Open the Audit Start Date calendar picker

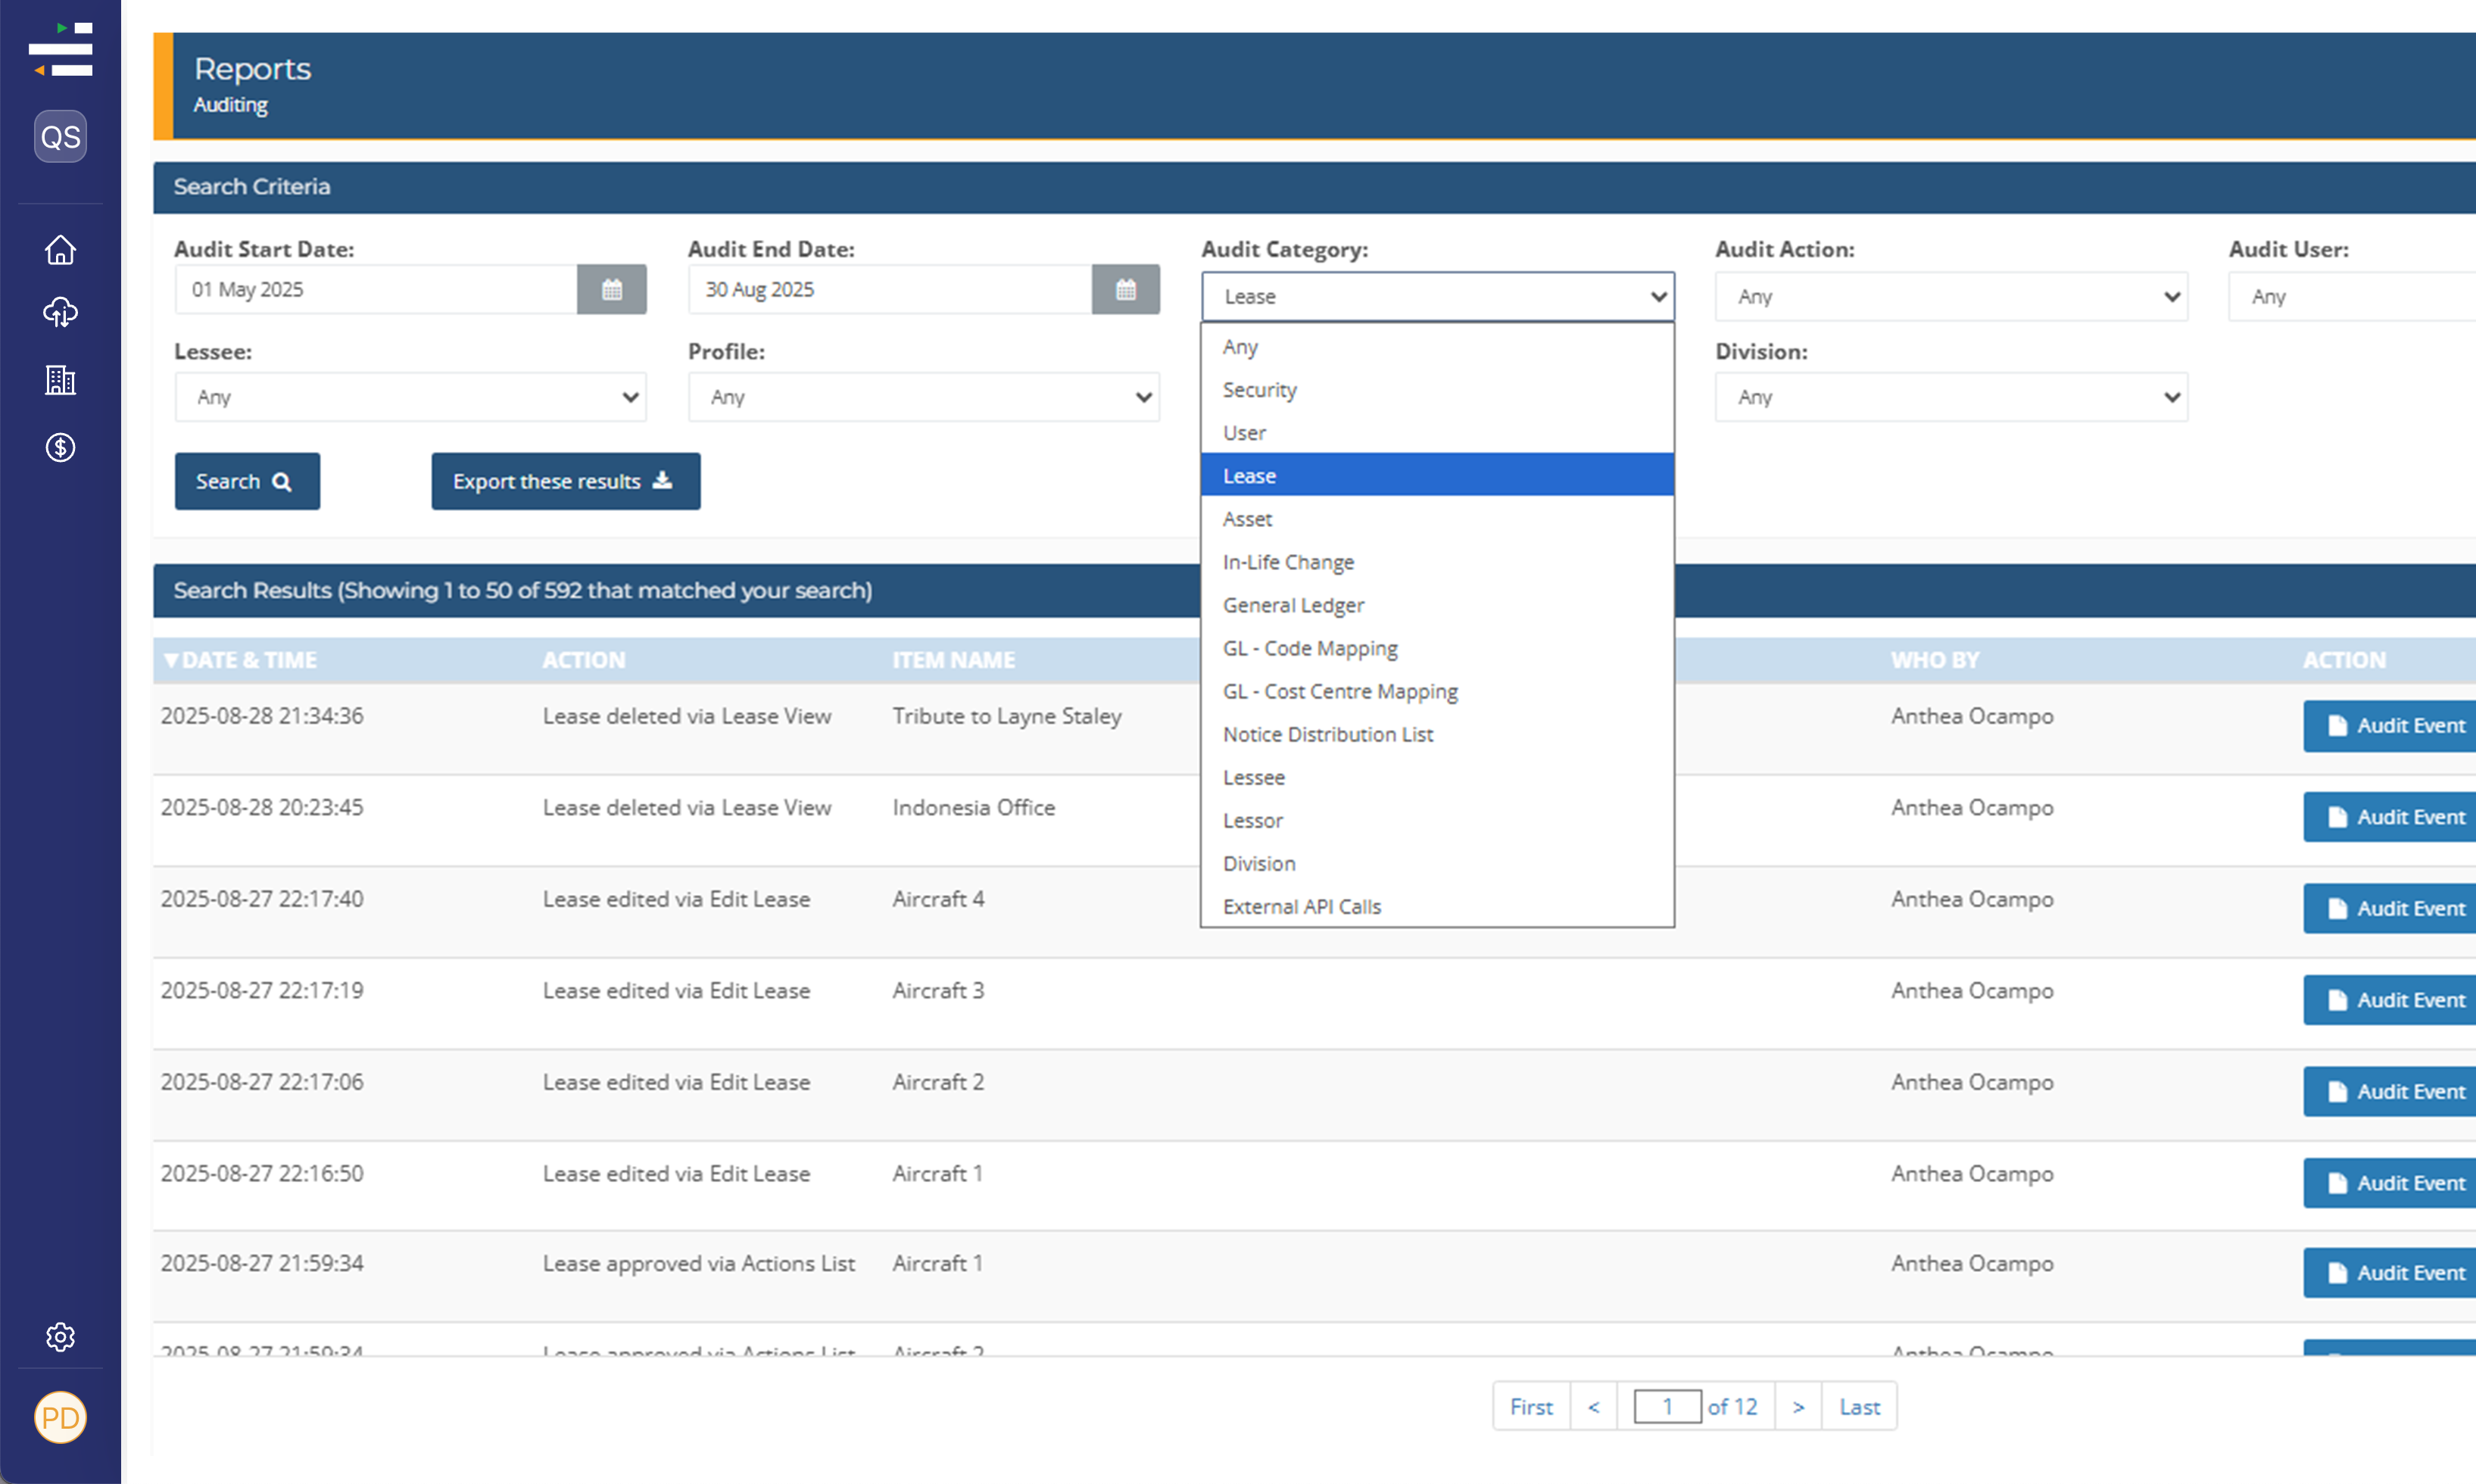point(611,289)
